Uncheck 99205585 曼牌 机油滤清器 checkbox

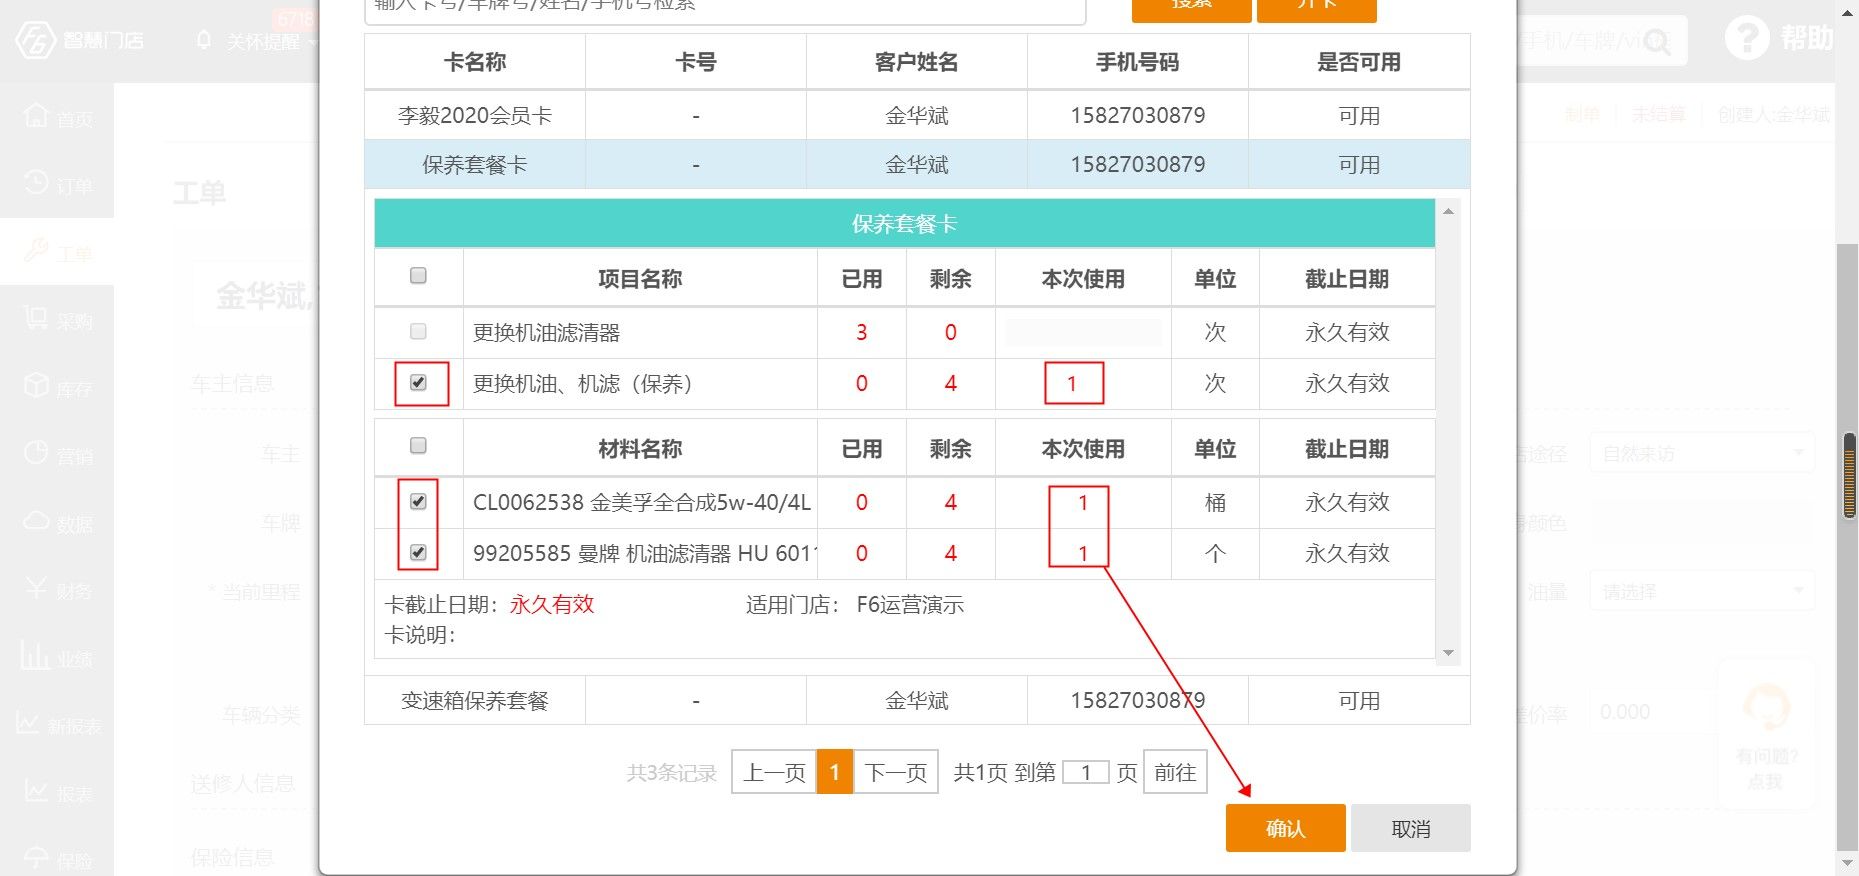[419, 552]
